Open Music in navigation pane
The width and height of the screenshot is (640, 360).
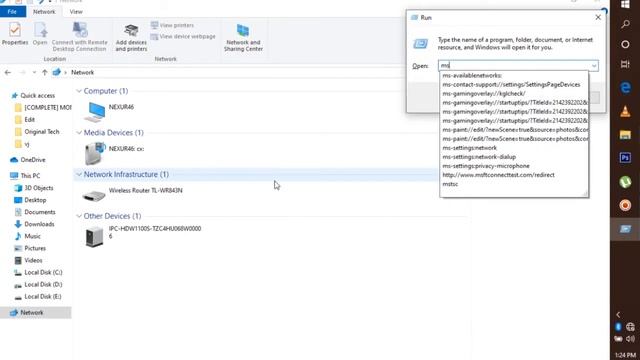[x=28, y=236]
